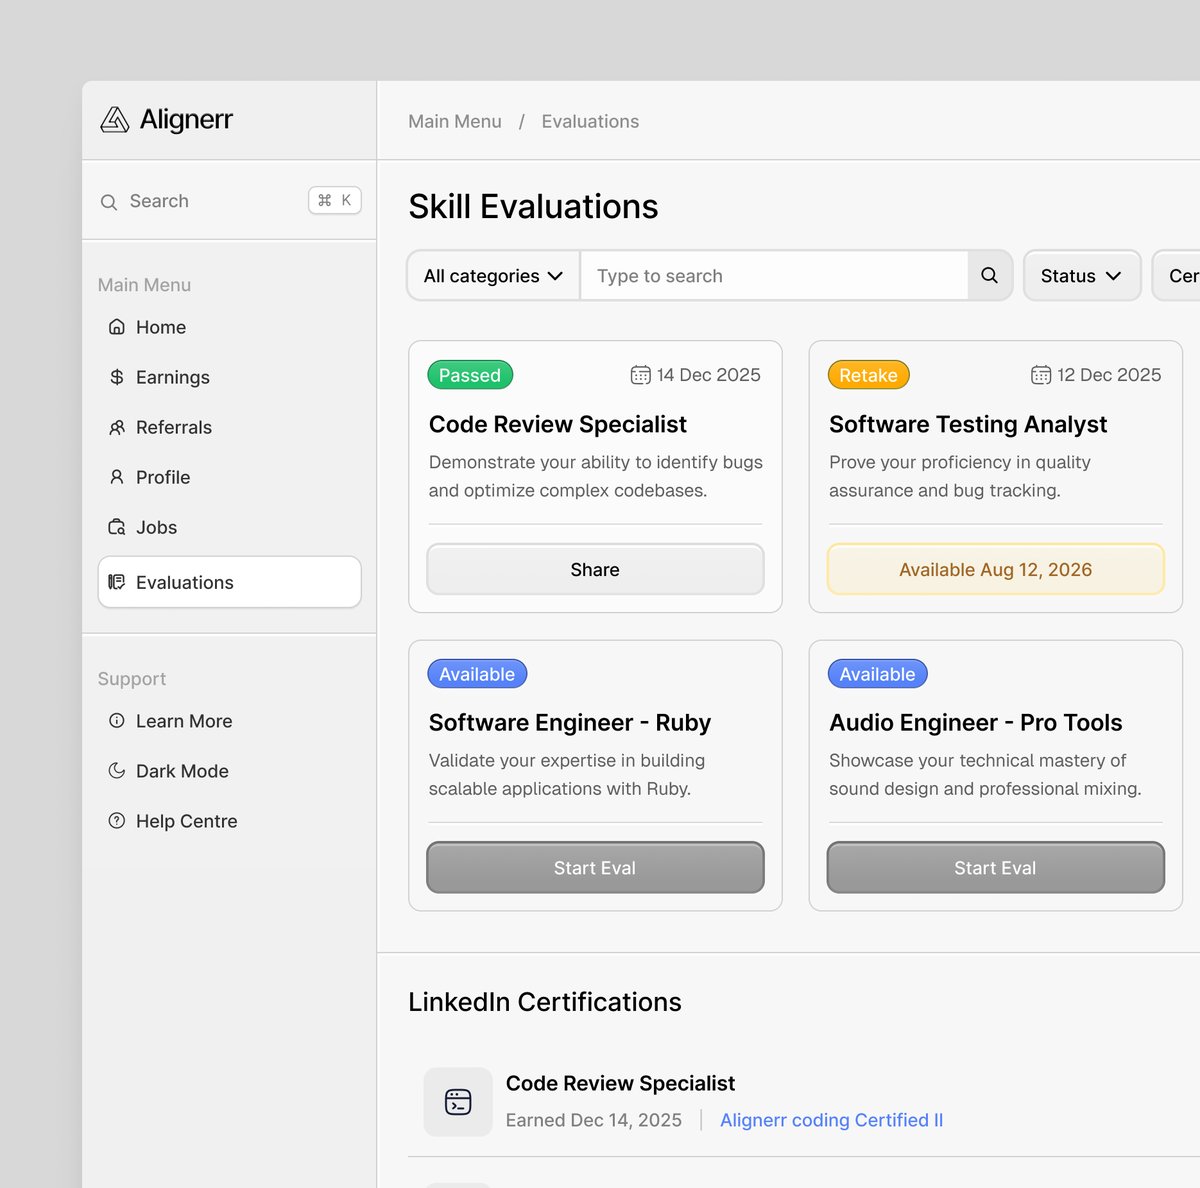The image size is (1200, 1188).
Task: Click Audio Engineer - Pro Tools title
Action: [976, 722]
